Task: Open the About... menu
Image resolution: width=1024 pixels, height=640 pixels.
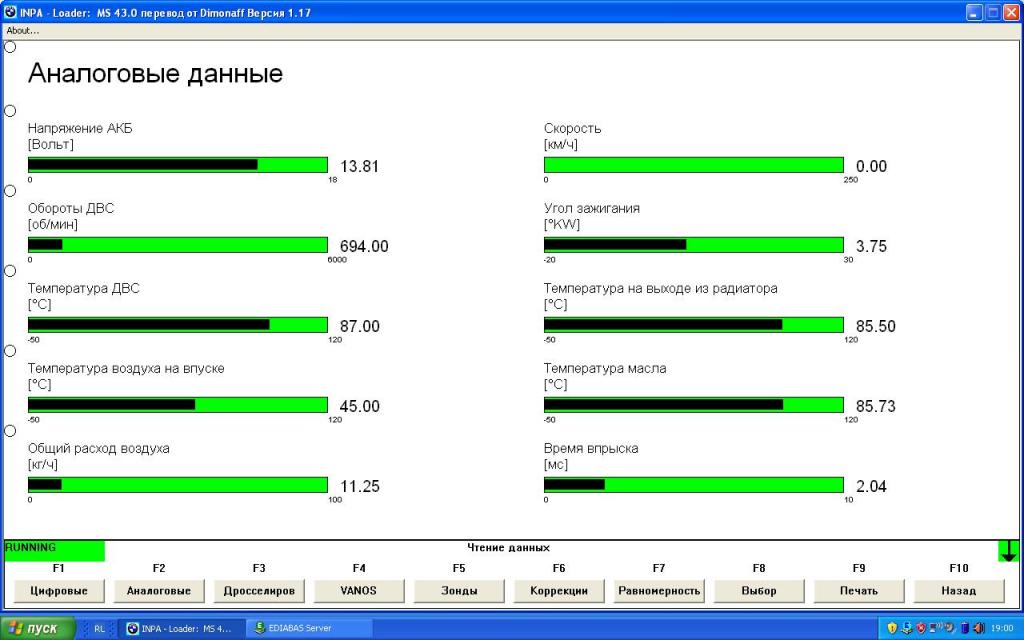Action: (23, 31)
